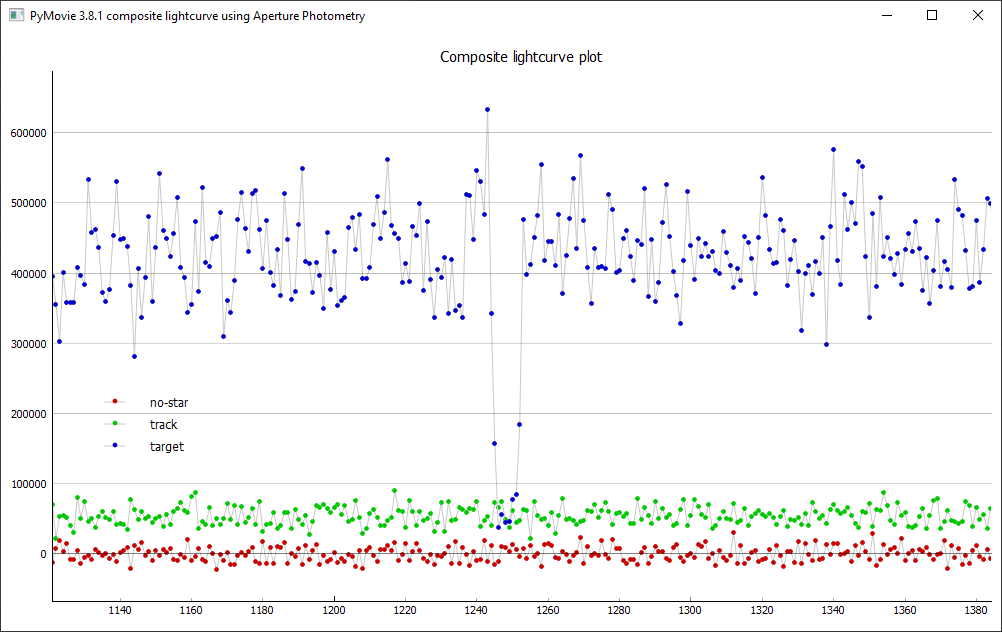Click the "Composite lightcurve plot" title
1002x632 pixels.
point(521,57)
